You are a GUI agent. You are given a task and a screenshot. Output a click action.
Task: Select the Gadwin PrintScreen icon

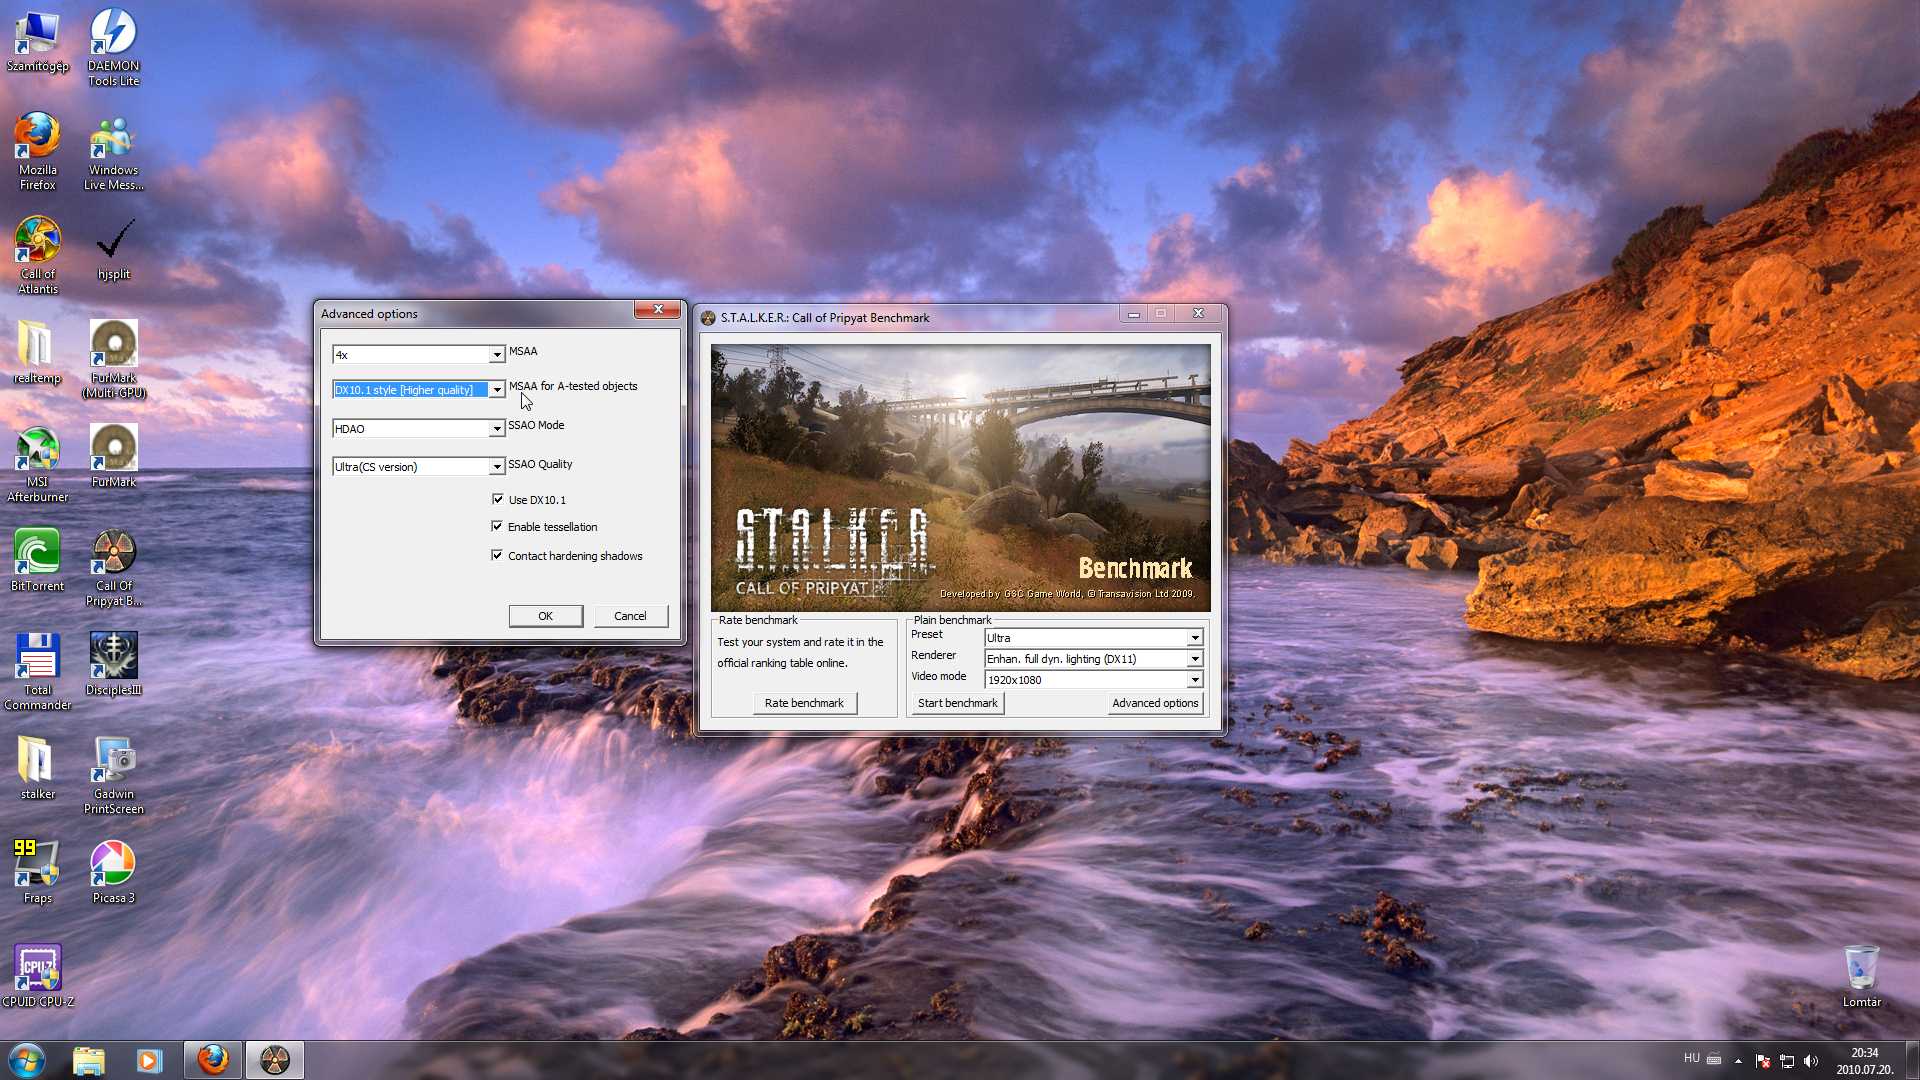click(x=113, y=776)
